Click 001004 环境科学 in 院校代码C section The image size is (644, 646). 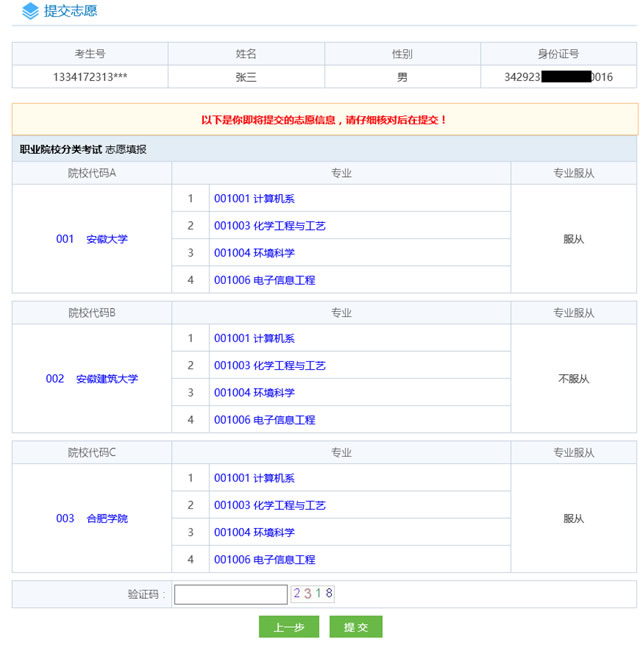coord(254,532)
